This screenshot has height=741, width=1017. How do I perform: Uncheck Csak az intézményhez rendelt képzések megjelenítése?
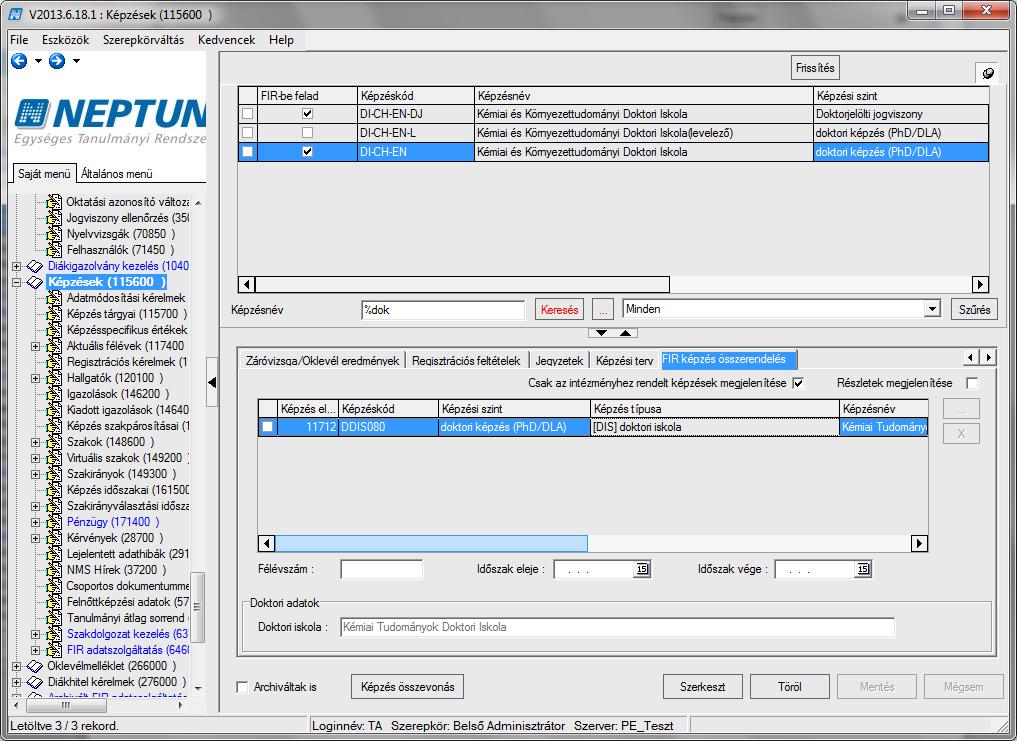click(798, 383)
